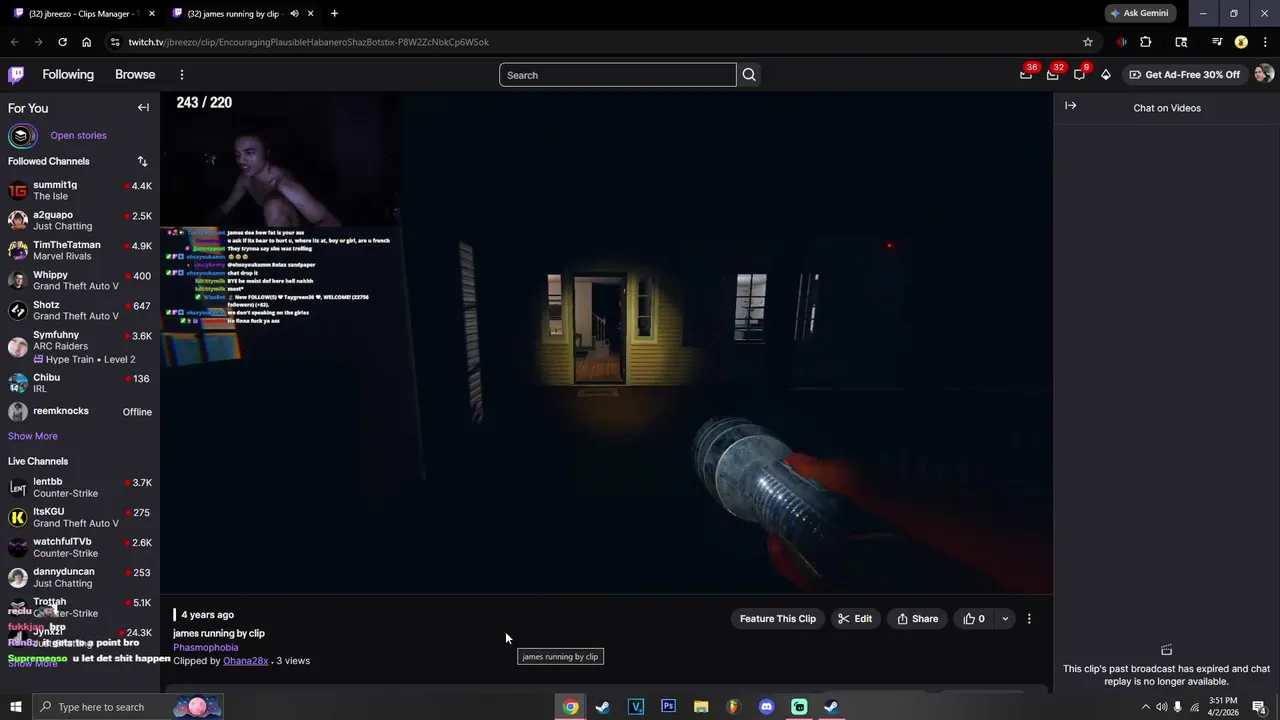
Task: Open media controls music-note icon
Action: [1217, 42]
